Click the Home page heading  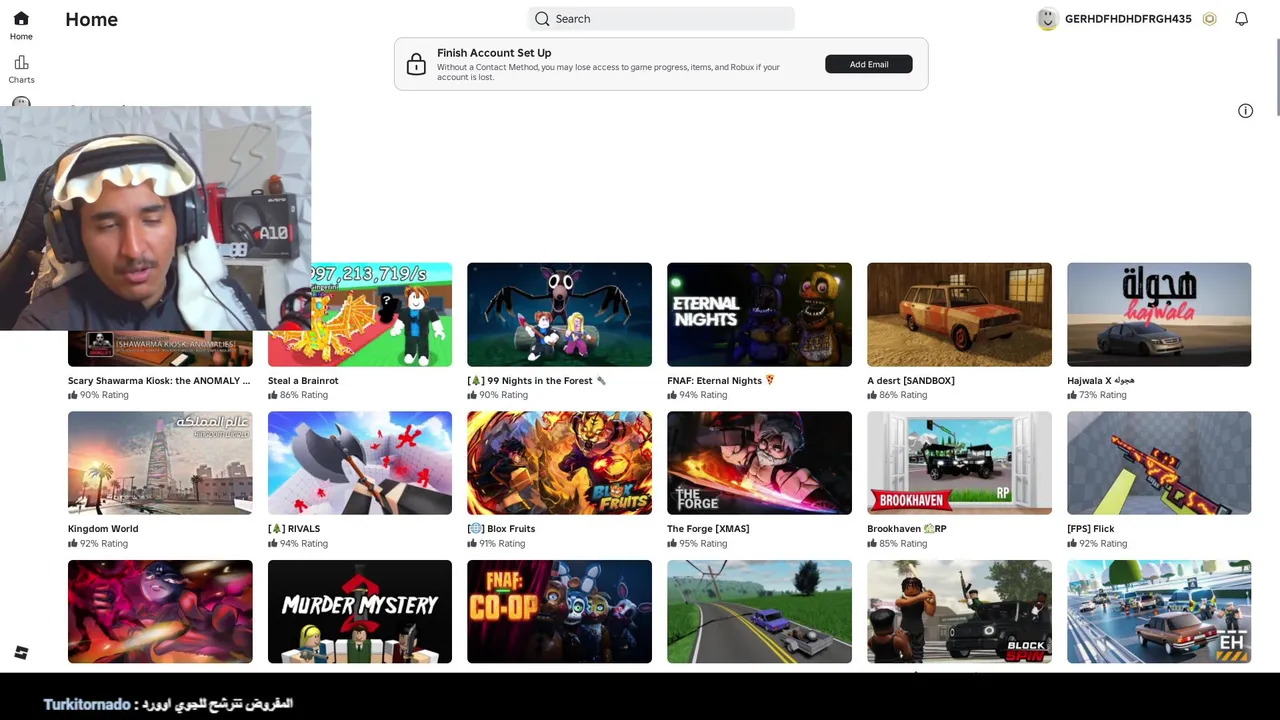tap(91, 19)
